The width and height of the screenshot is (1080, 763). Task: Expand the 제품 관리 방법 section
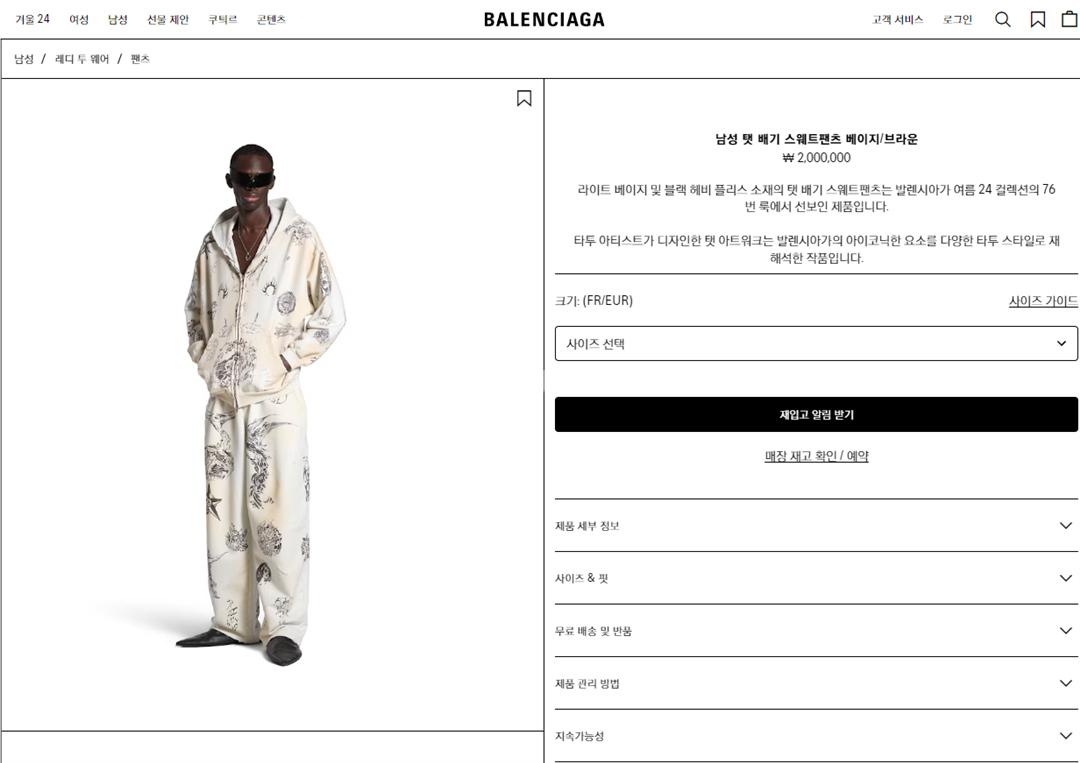click(816, 683)
